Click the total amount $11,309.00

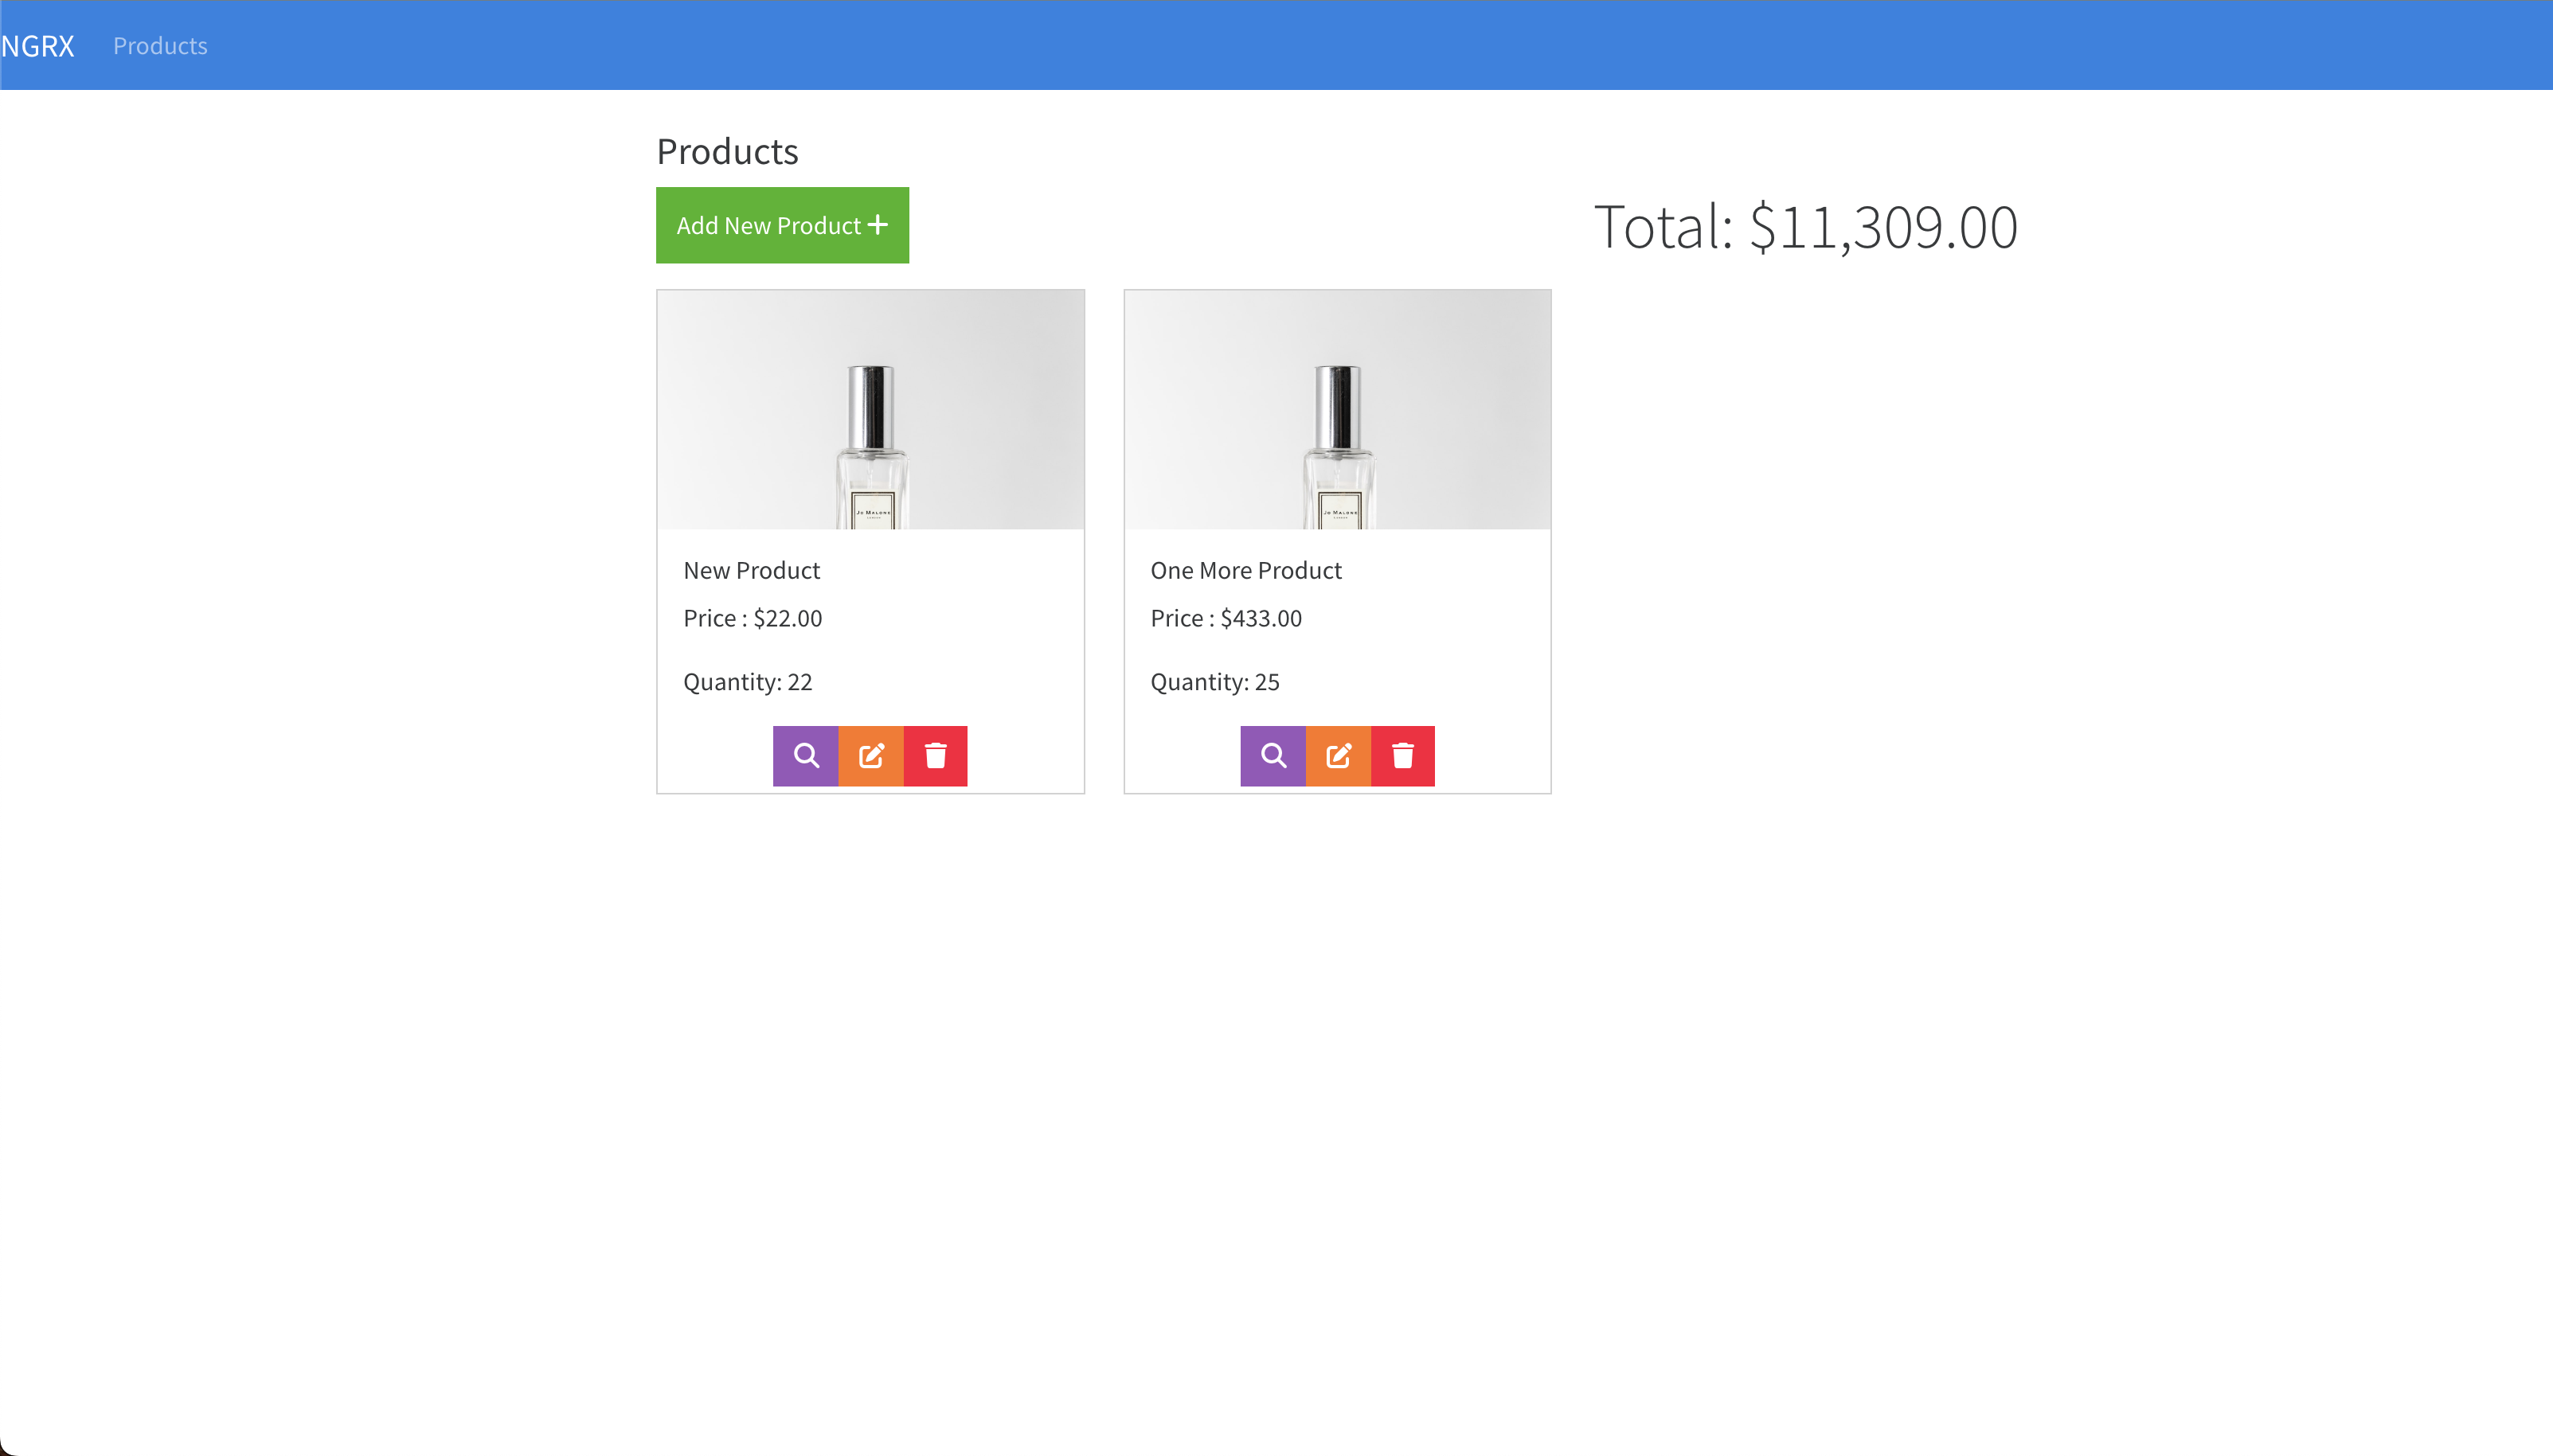[x=1806, y=225]
